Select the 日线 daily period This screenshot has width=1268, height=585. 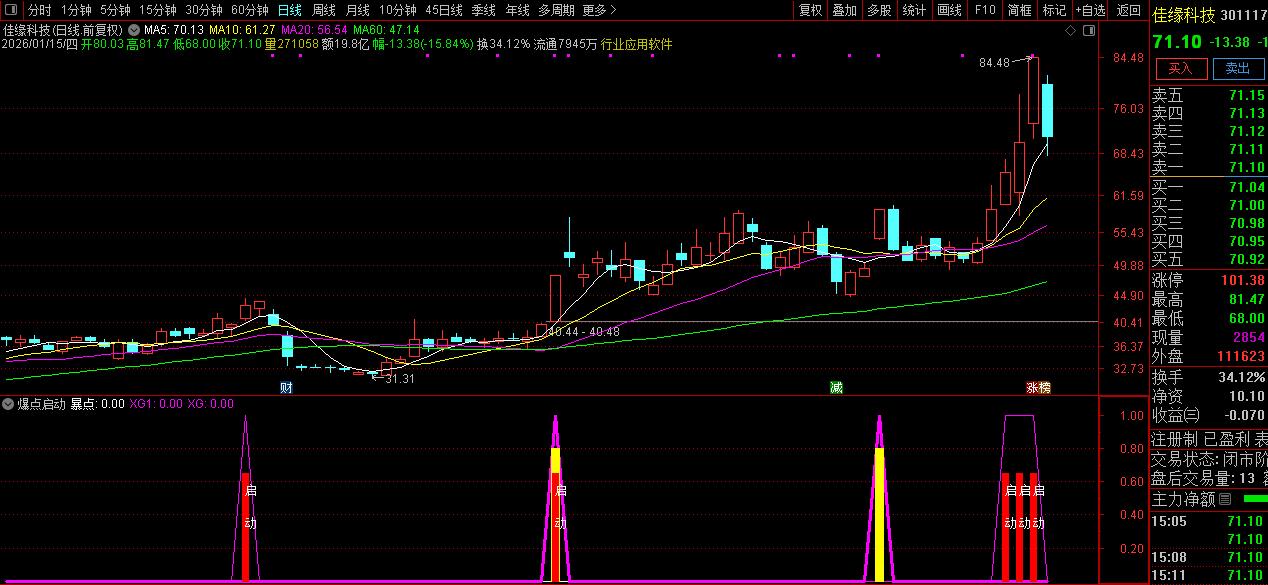tap(289, 10)
